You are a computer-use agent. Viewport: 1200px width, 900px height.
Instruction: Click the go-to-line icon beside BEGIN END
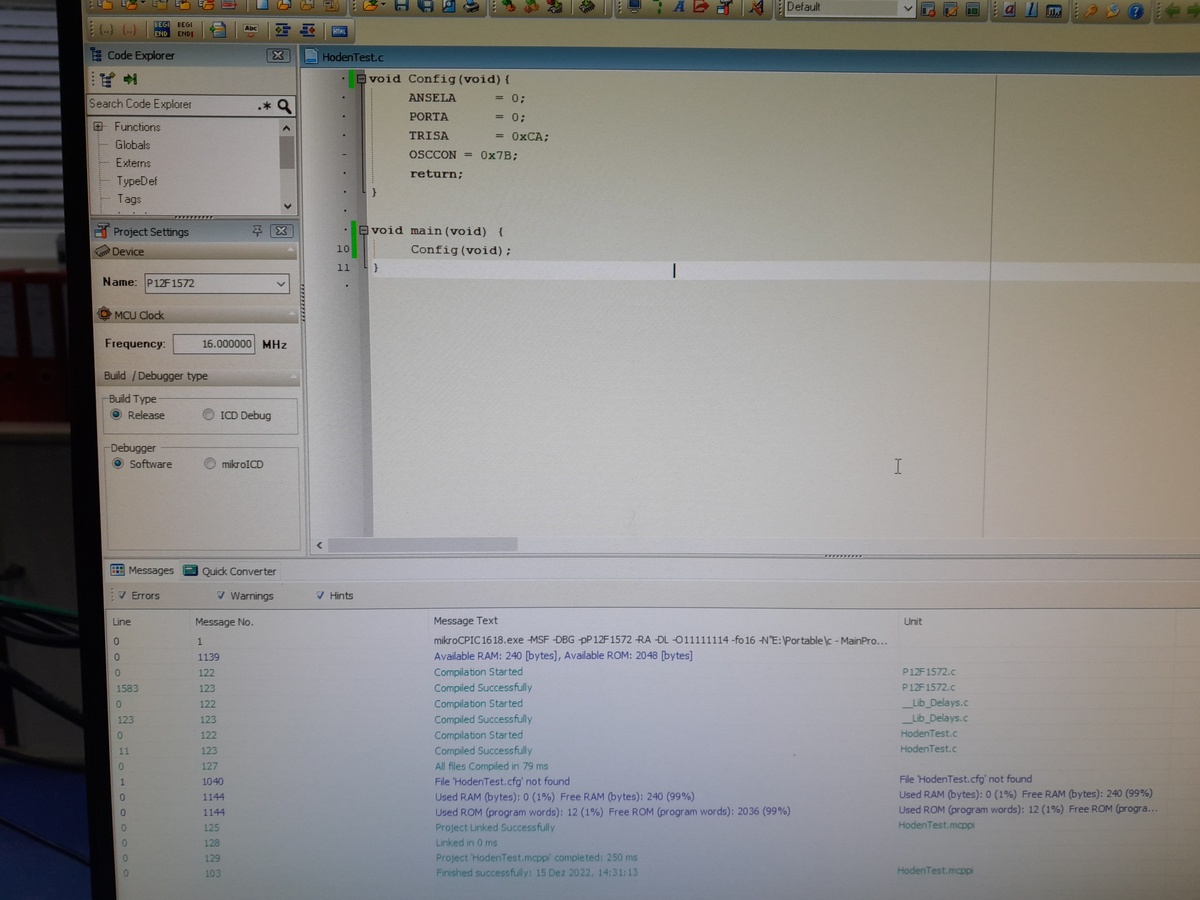pos(218,30)
